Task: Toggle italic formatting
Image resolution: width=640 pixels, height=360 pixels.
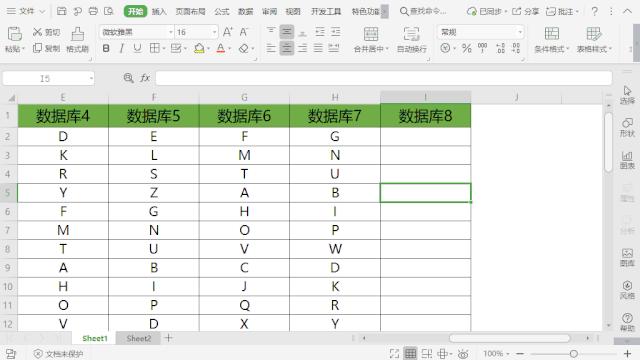Action: tap(122, 48)
